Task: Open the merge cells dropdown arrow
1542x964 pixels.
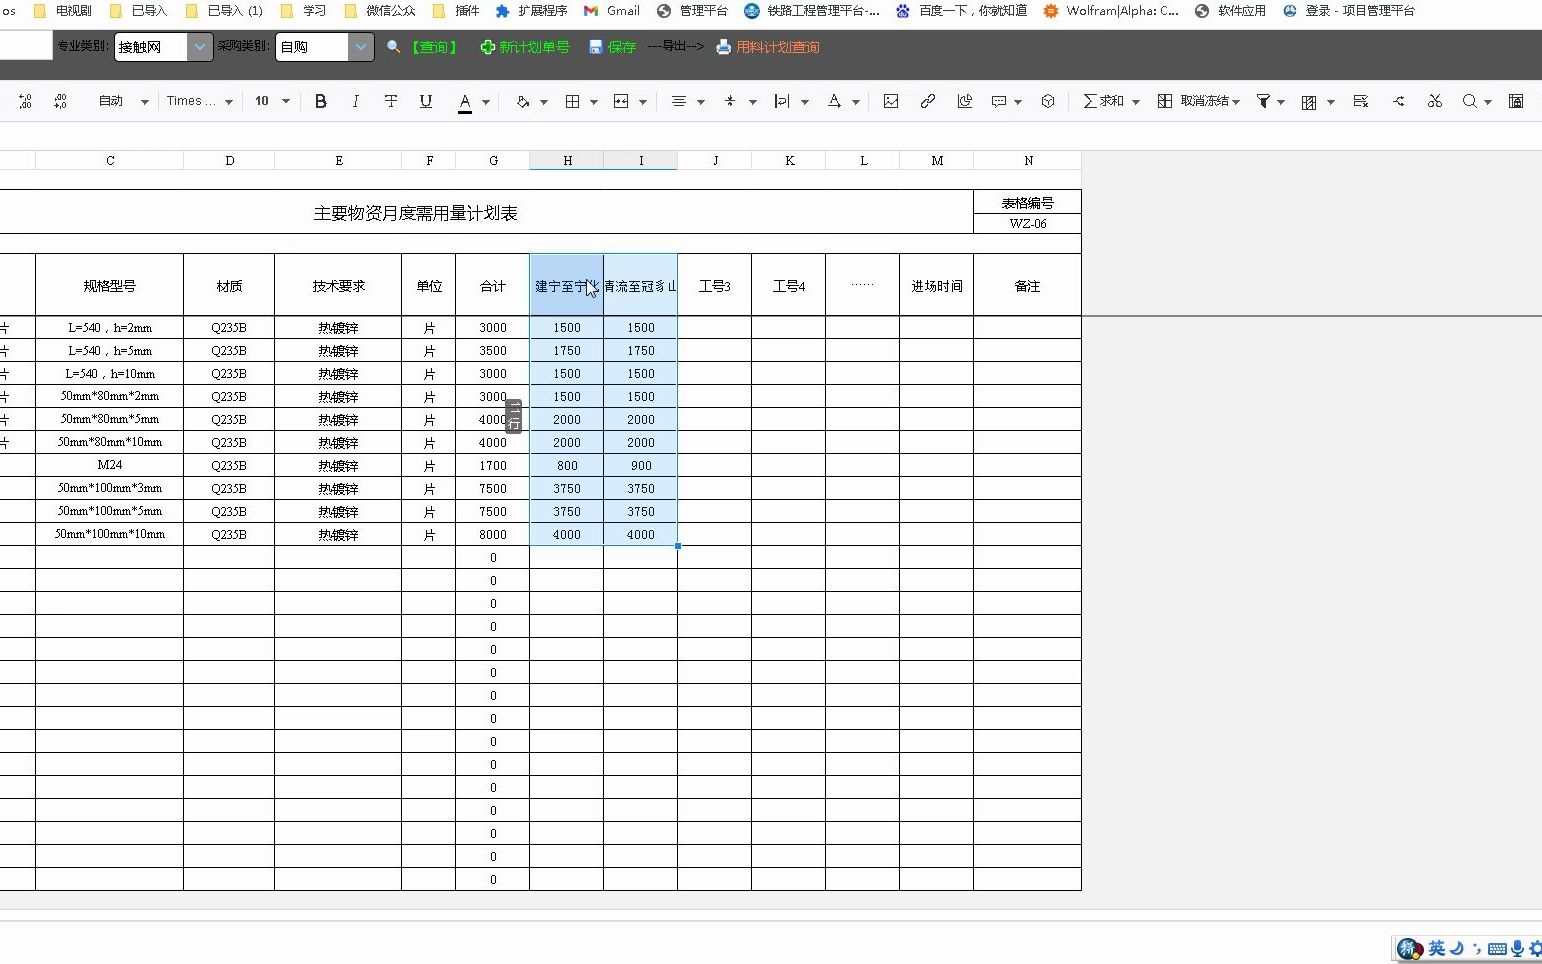Action: 643,102
